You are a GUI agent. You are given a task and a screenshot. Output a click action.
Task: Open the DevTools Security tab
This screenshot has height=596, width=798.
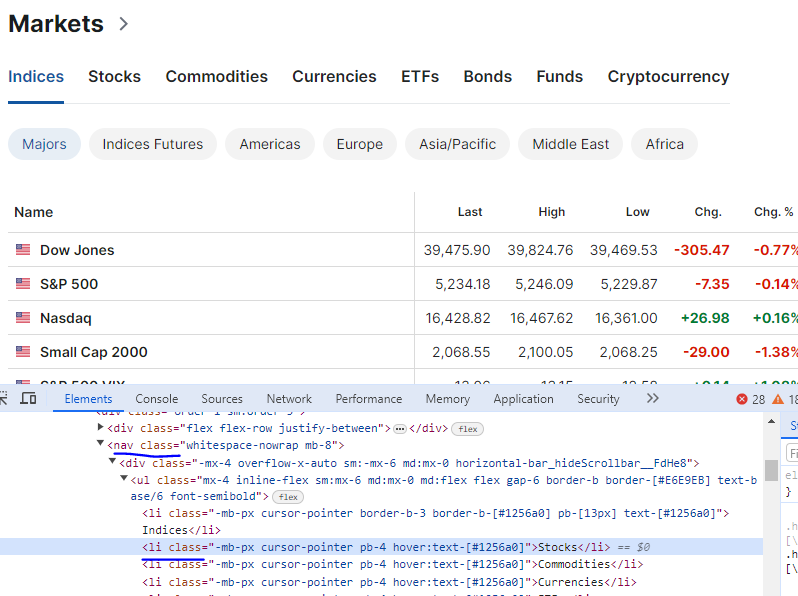pyautogui.click(x=598, y=399)
